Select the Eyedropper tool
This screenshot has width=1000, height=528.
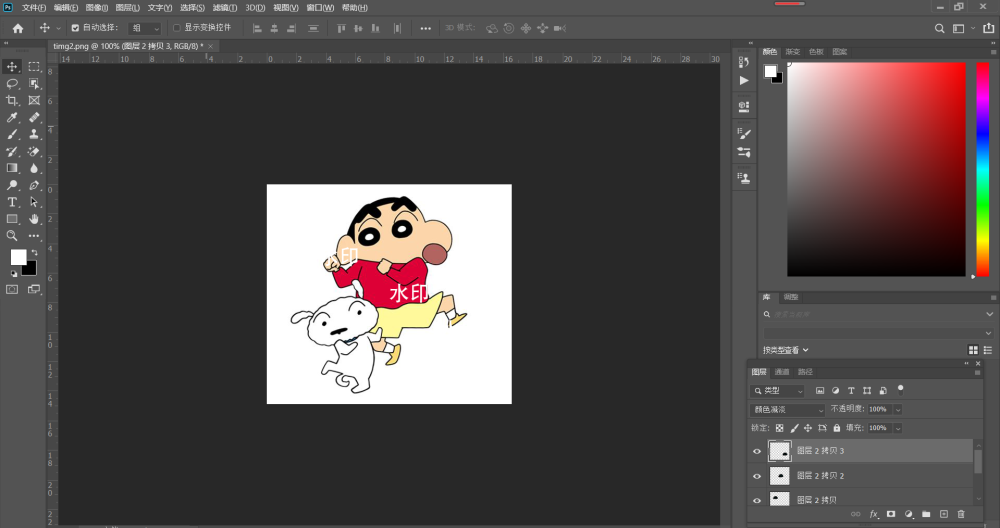11,117
